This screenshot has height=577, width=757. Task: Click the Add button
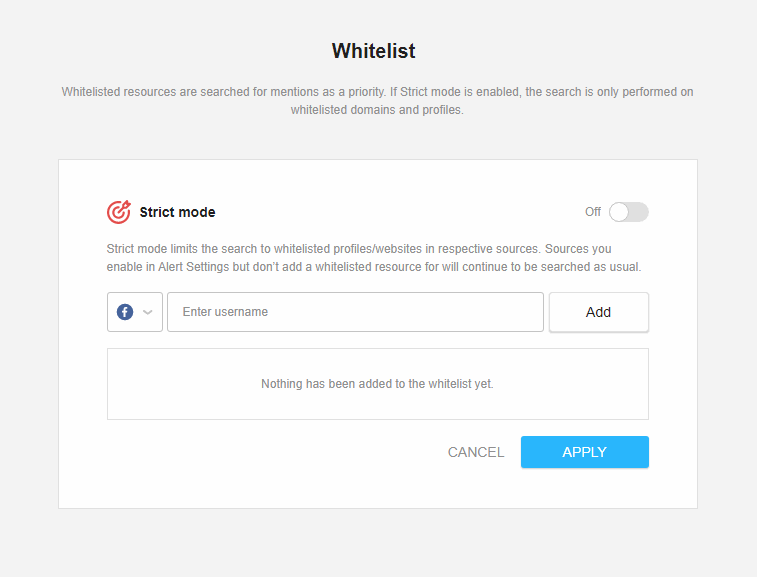[599, 312]
